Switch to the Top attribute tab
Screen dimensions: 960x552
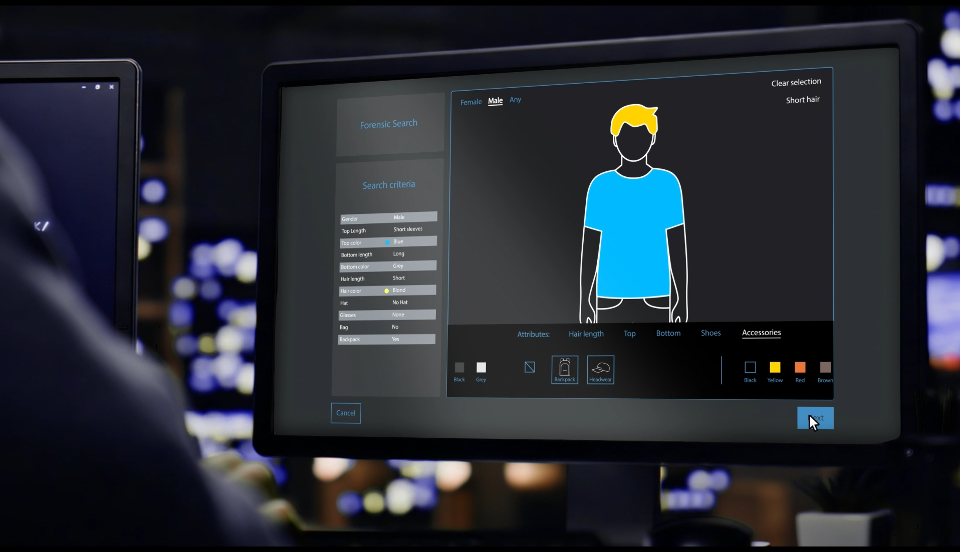click(629, 334)
